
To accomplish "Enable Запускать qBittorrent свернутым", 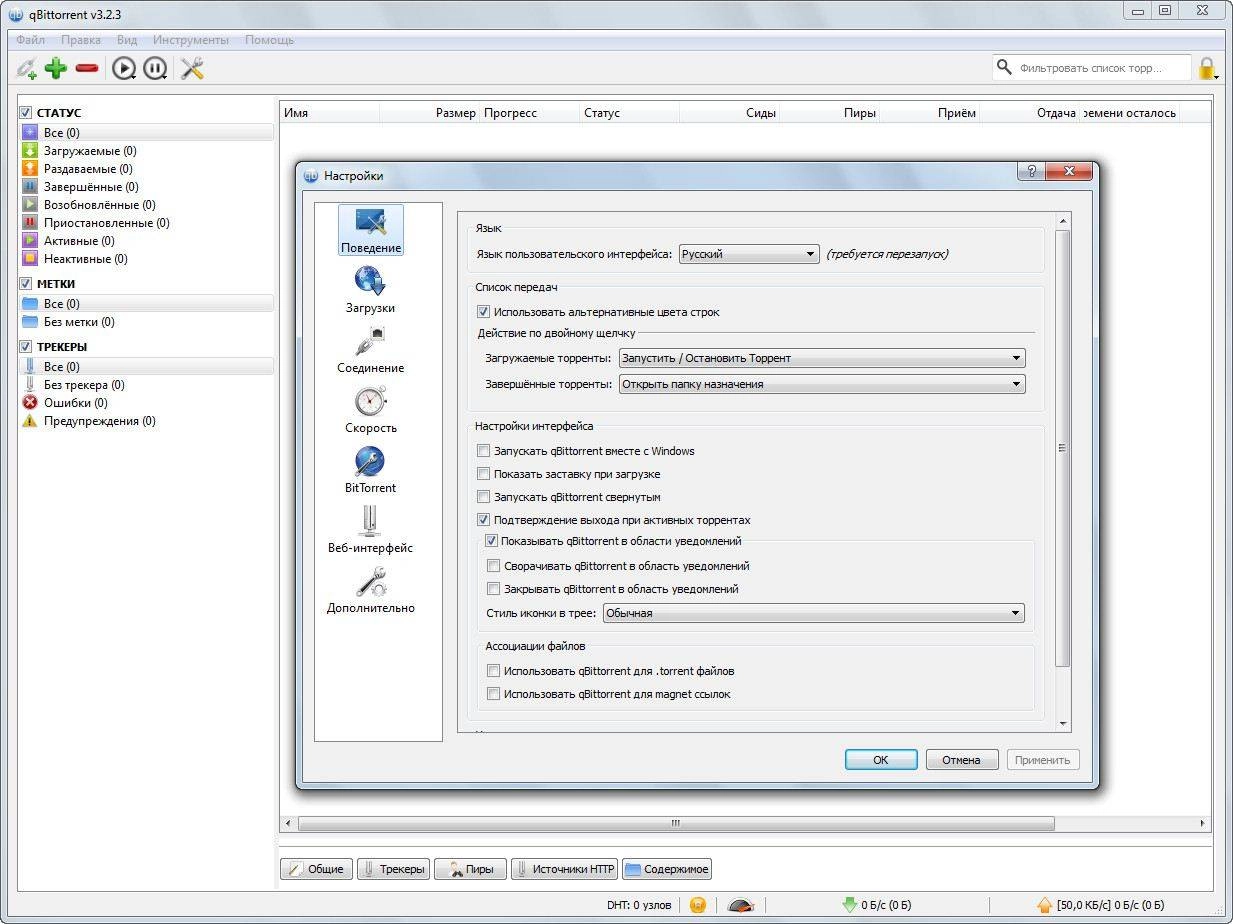I will [484, 497].
